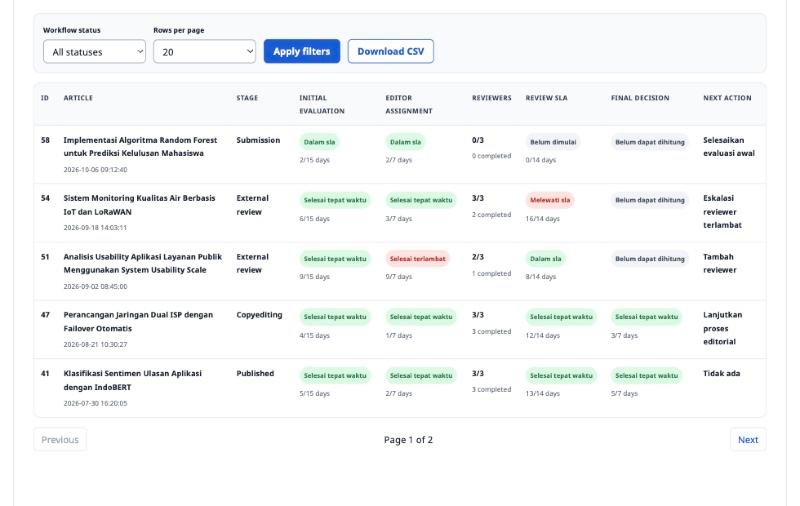Click article ID 41
This screenshot has height=506, width=800.
tap(45, 374)
